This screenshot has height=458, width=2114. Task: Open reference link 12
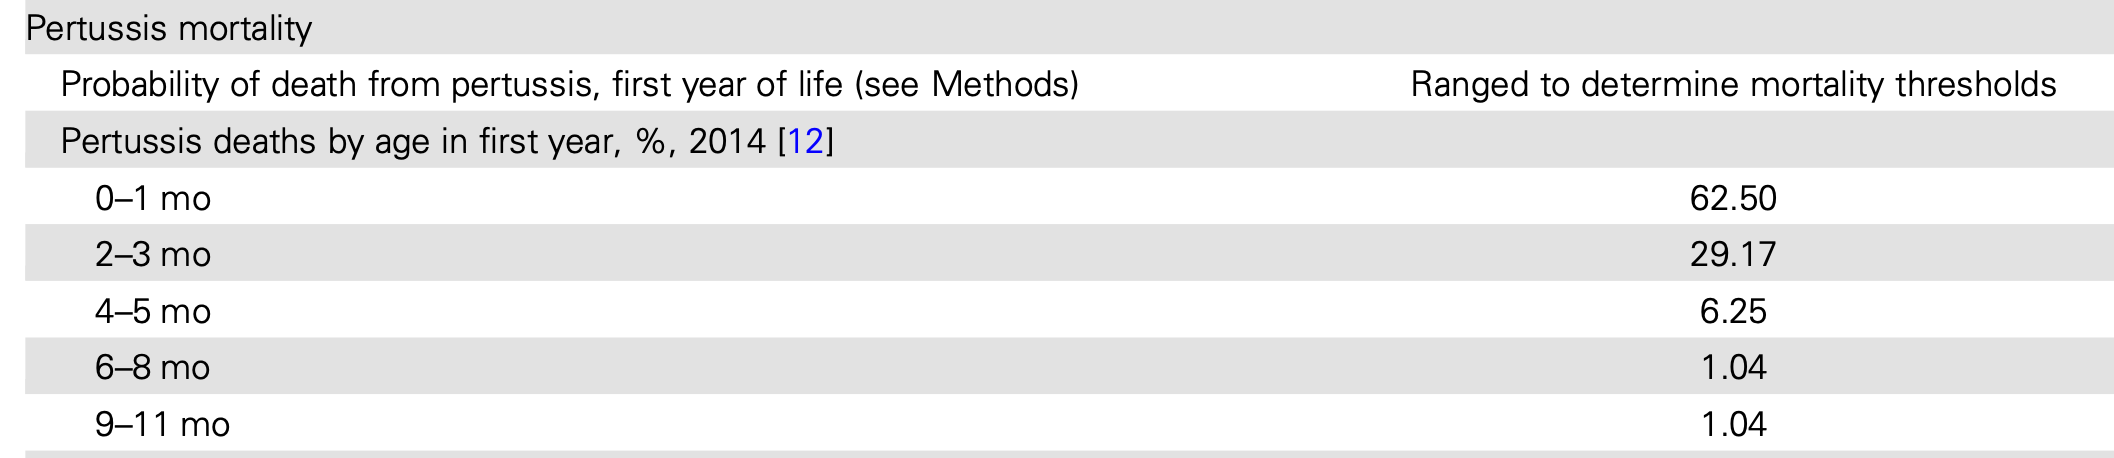(805, 141)
